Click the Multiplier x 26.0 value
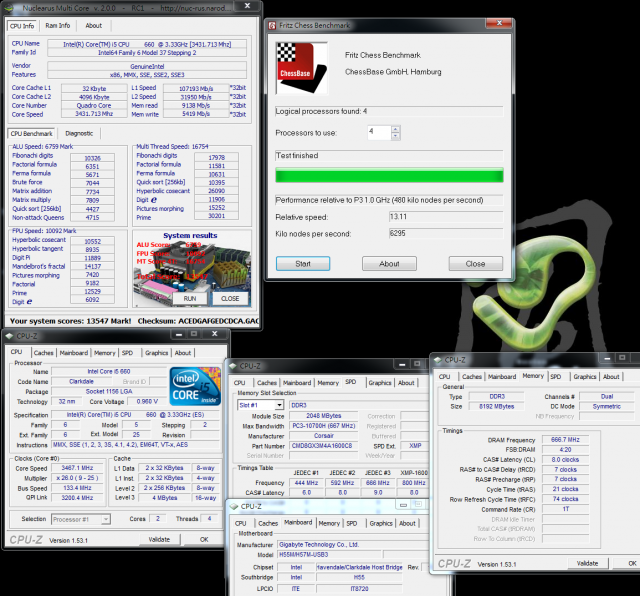The image size is (640, 596). pyautogui.click(x=77, y=478)
